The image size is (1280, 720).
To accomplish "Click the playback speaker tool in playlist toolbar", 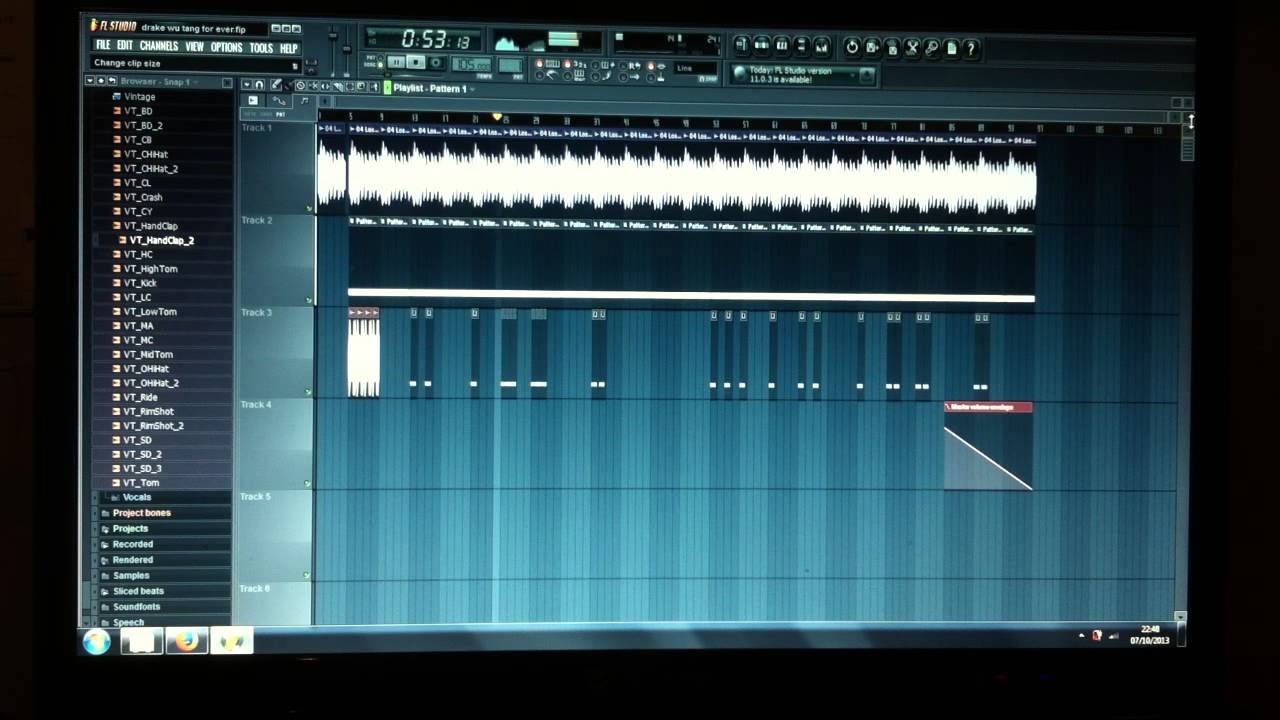I will 374,86.
